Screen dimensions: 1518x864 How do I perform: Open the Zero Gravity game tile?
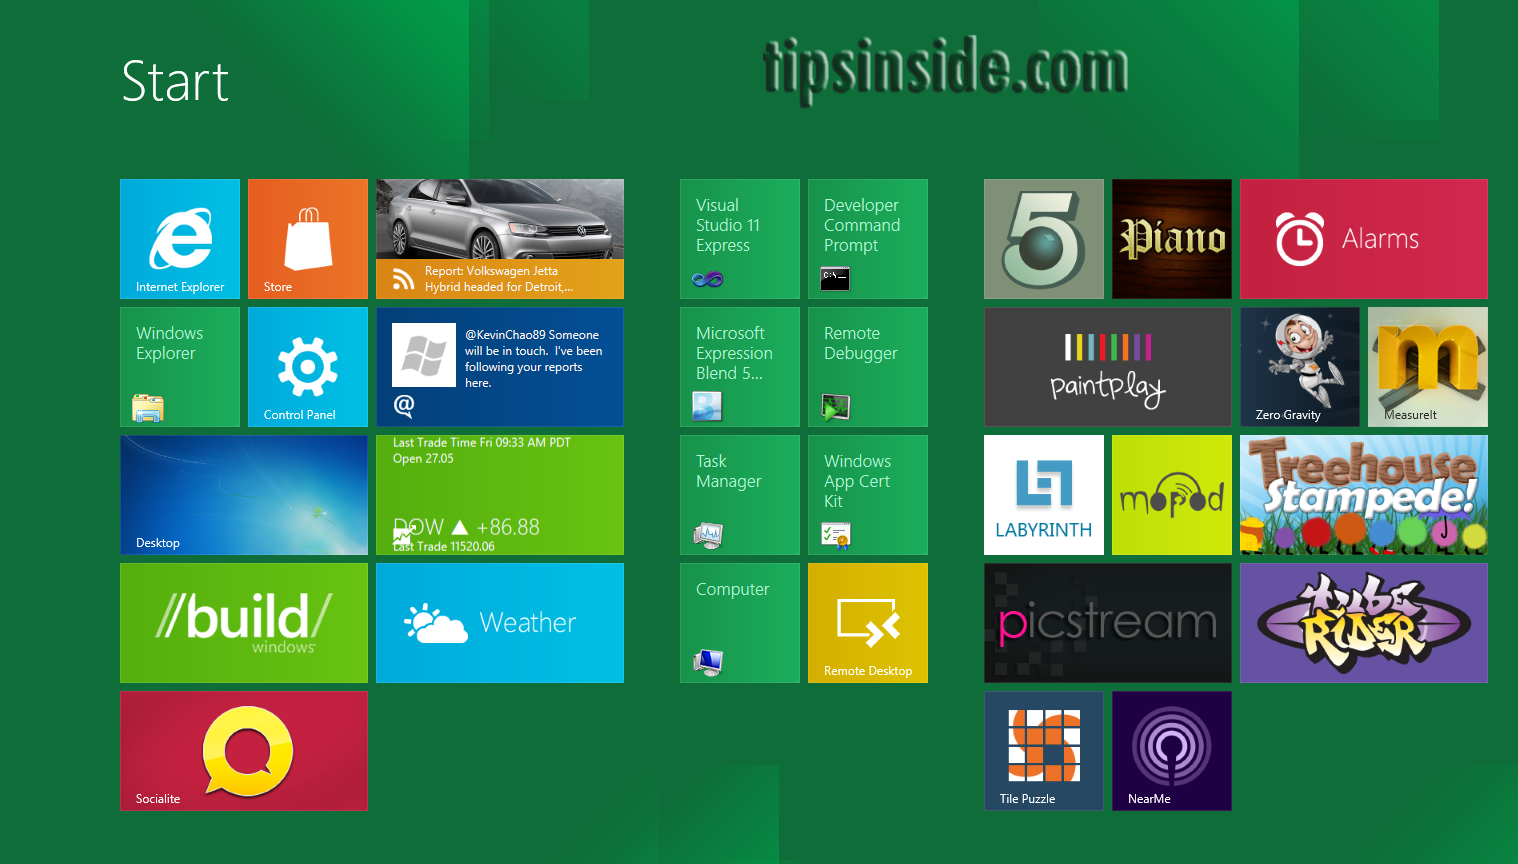tap(1300, 367)
